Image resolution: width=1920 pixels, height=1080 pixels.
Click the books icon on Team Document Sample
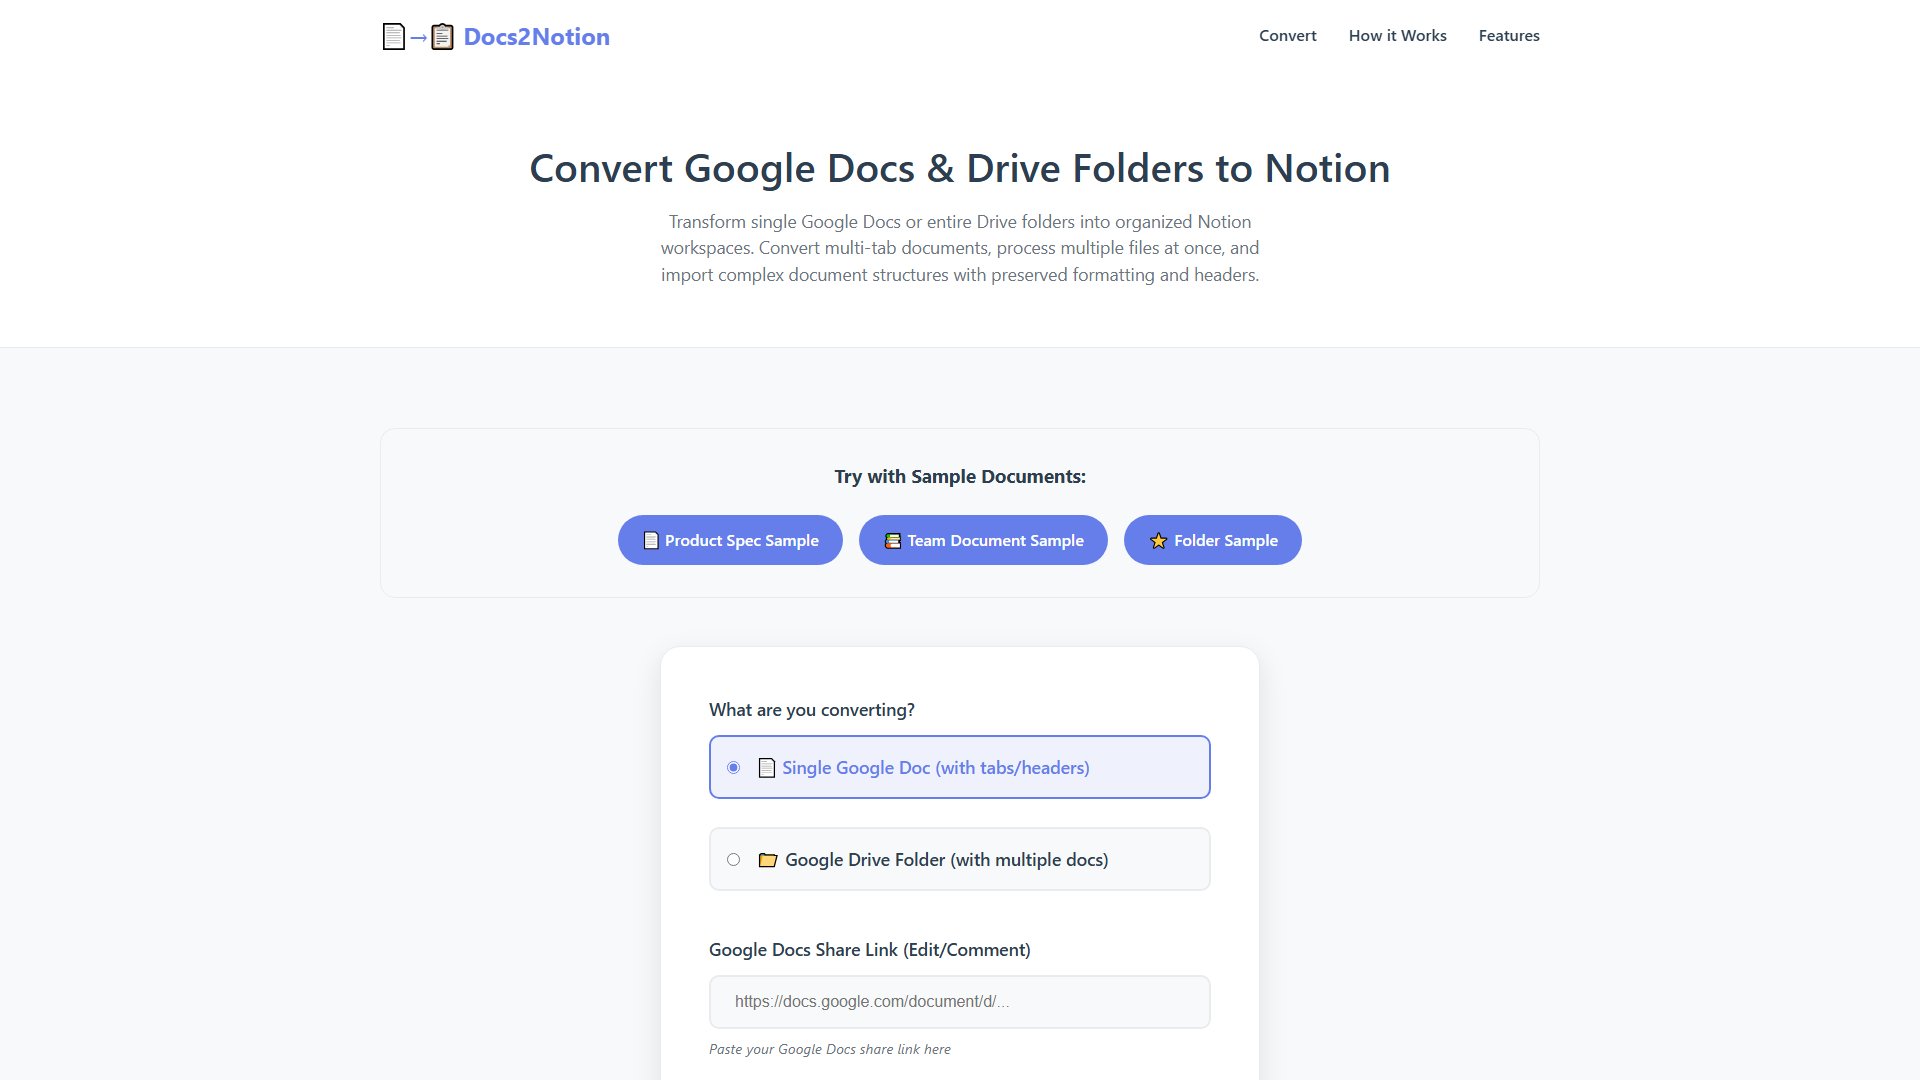893,541
